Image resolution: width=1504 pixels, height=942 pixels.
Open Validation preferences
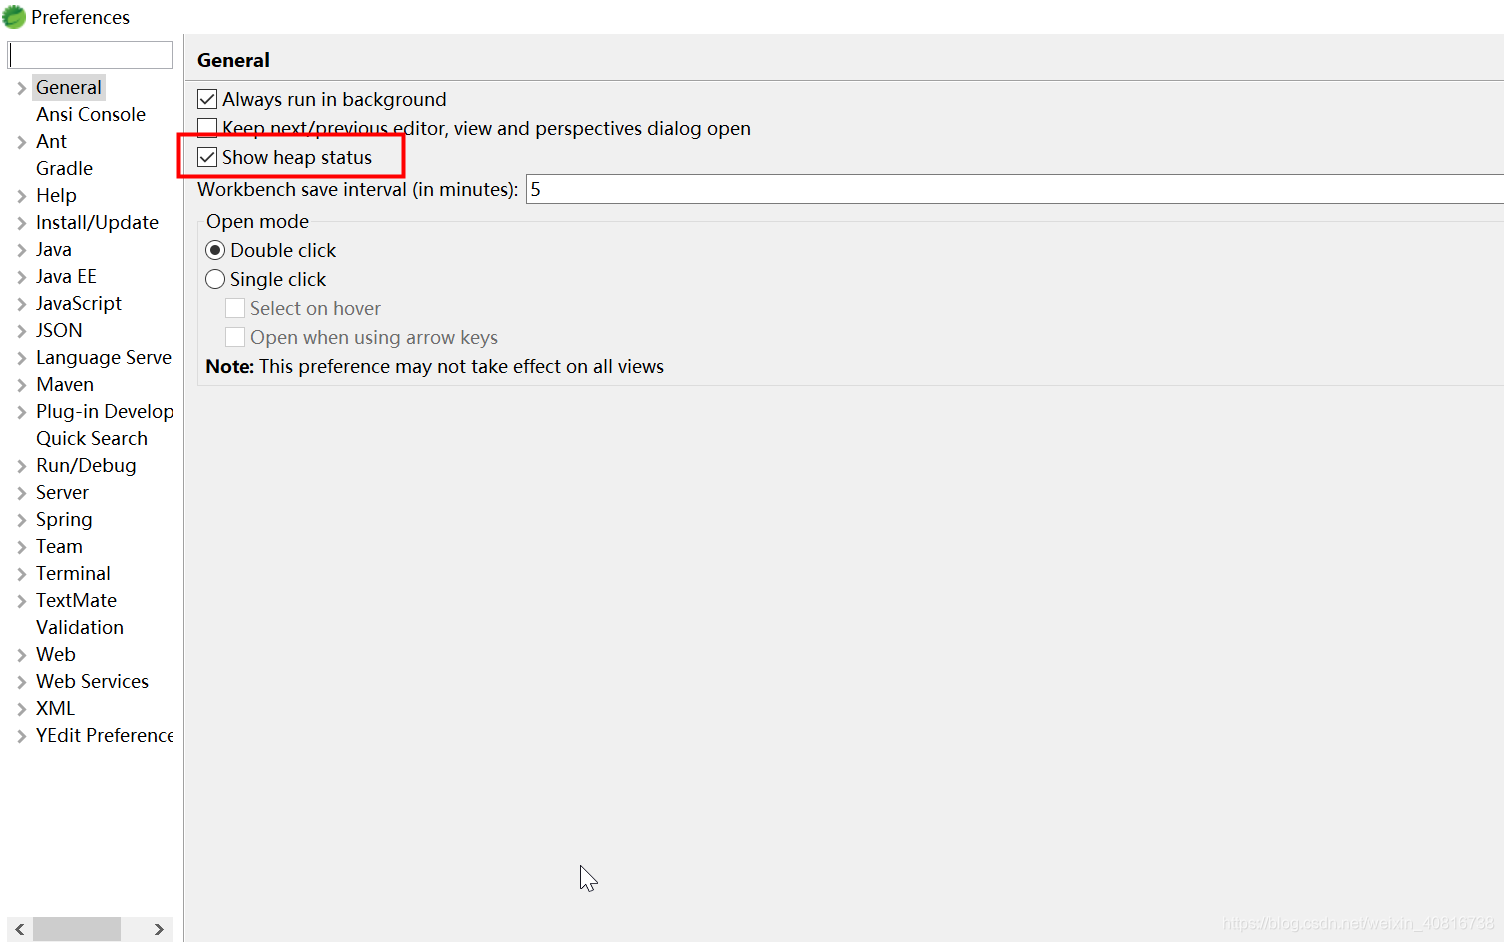pyautogui.click(x=80, y=627)
